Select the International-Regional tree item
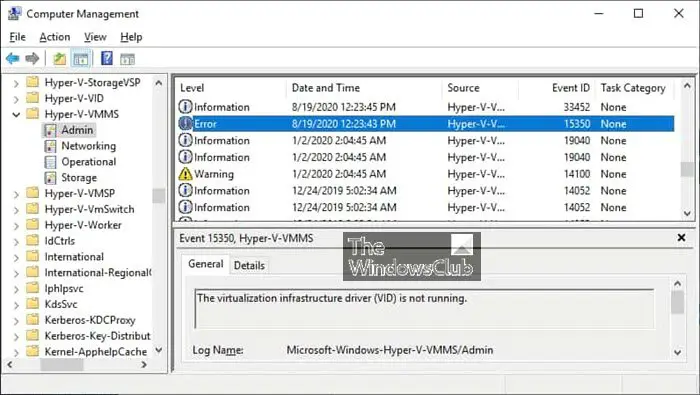 click(98, 272)
